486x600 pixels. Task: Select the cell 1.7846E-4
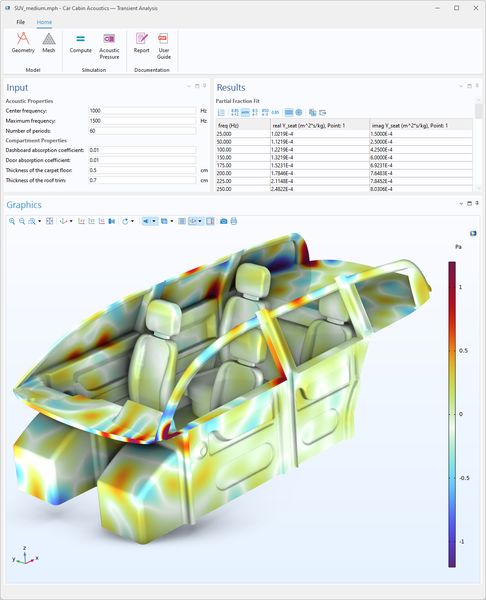320,173
